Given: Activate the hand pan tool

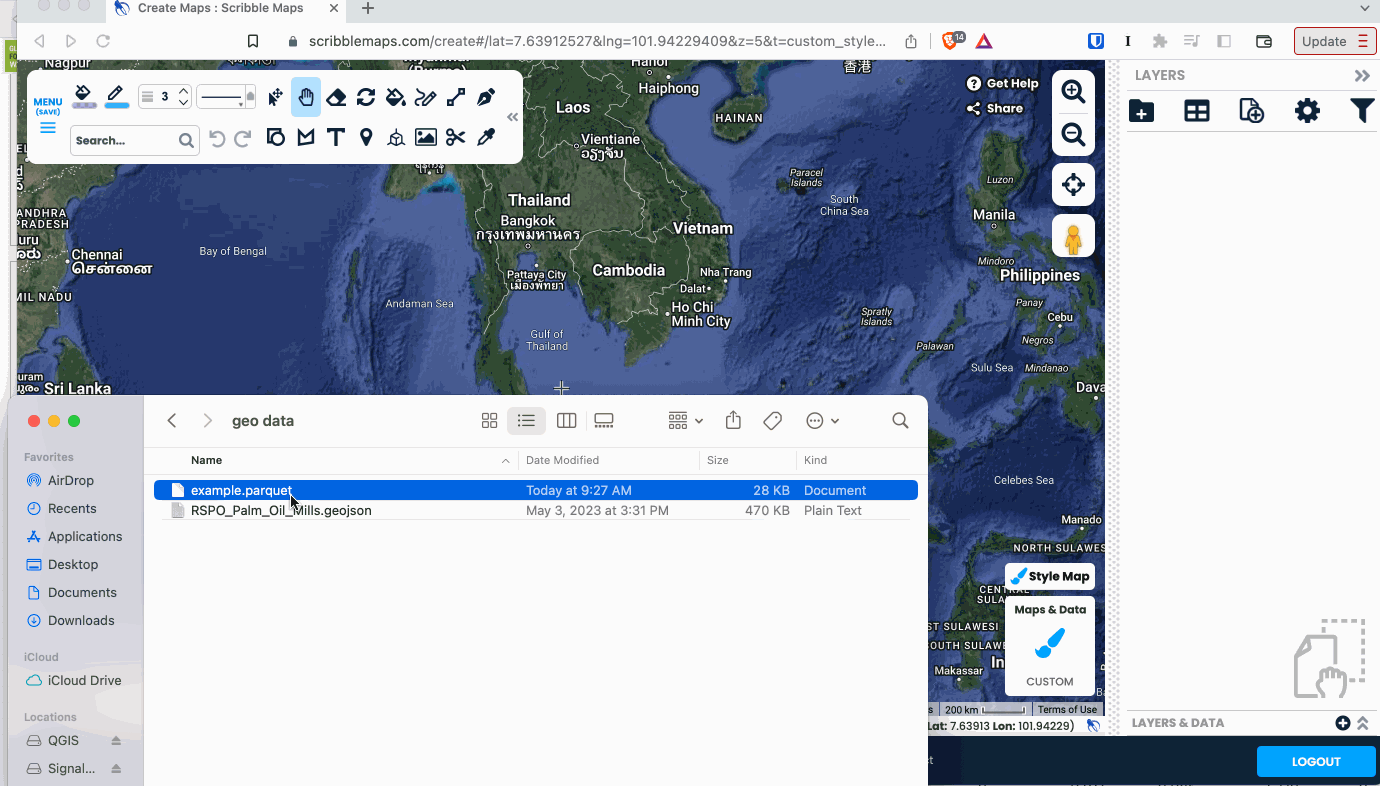Looking at the screenshot, I should pos(306,97).
